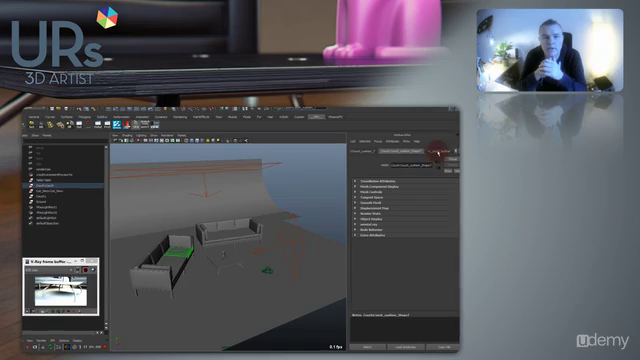The image size is (640, 360).
Task: Click Presets button in Attribute Editor
Action: [452, 165]
